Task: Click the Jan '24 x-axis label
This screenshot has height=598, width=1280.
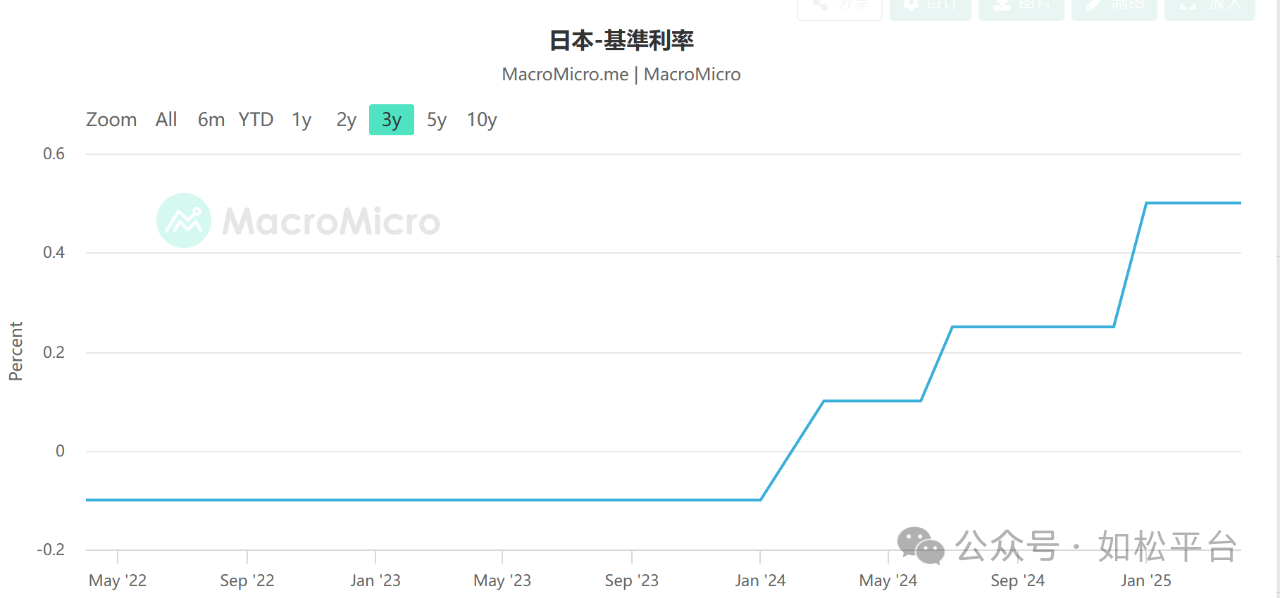Action: coord(760,580)
